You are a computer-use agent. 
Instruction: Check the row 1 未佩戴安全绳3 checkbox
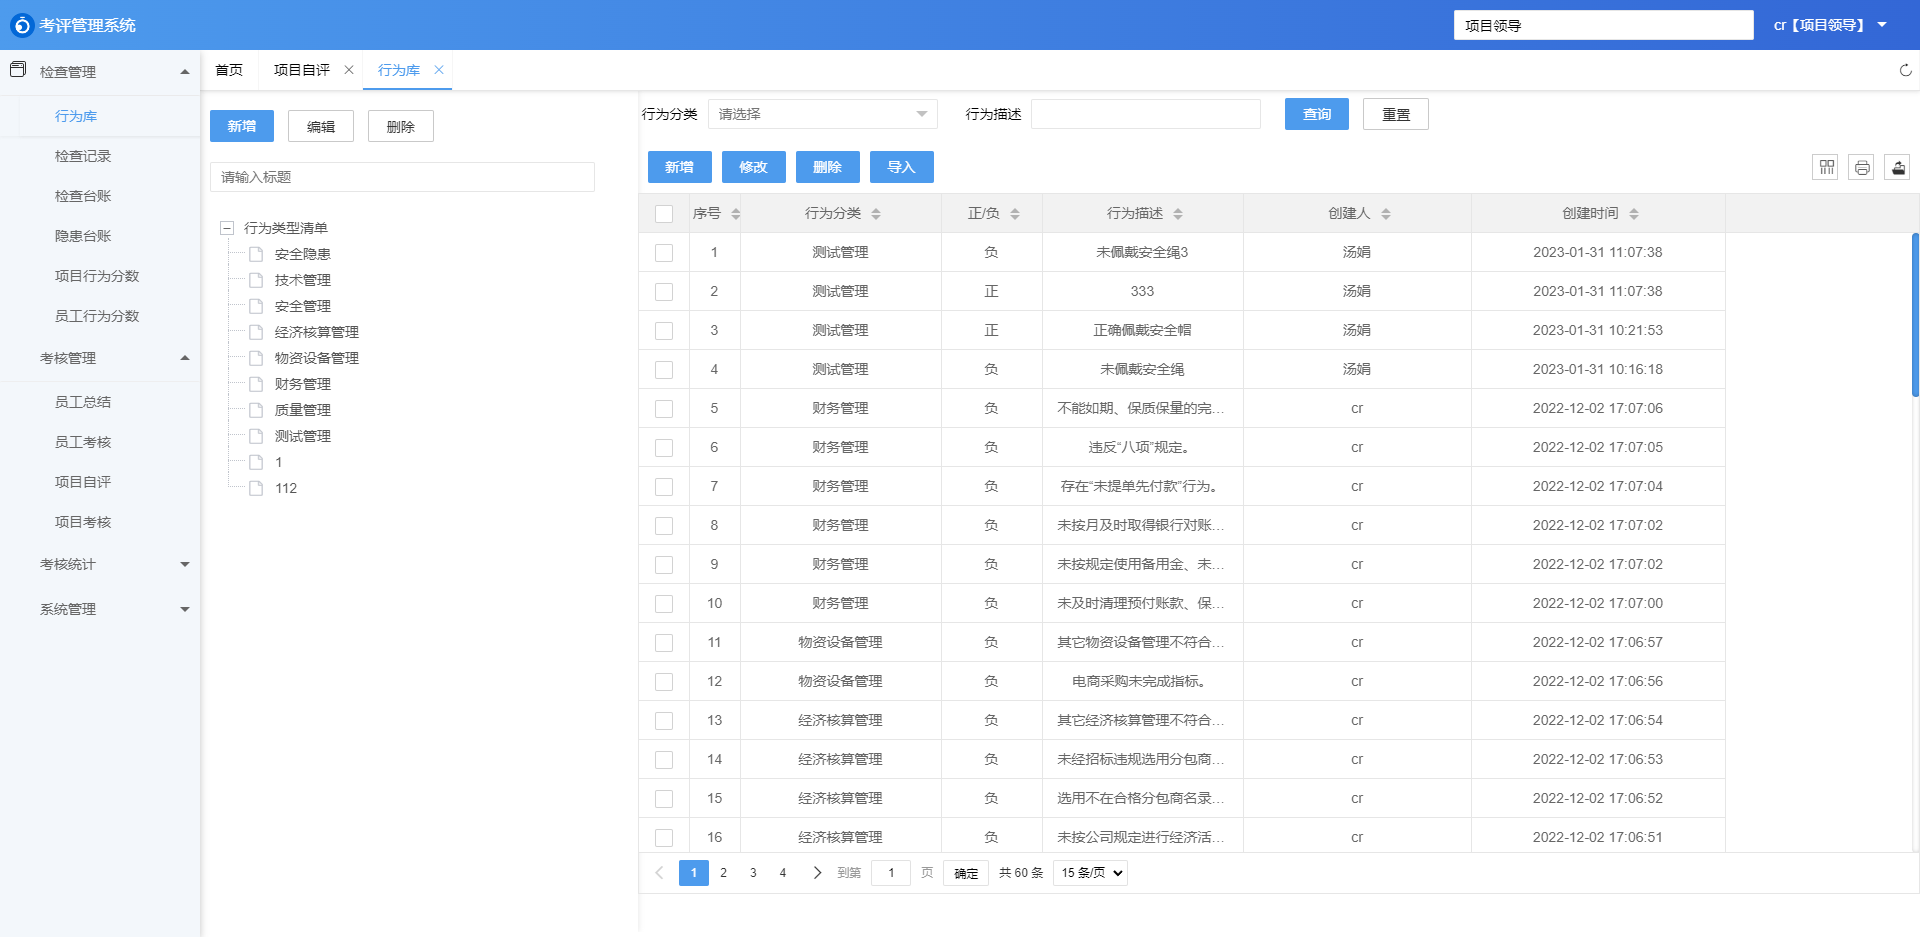pyautogui.click(x=664, y=253)
